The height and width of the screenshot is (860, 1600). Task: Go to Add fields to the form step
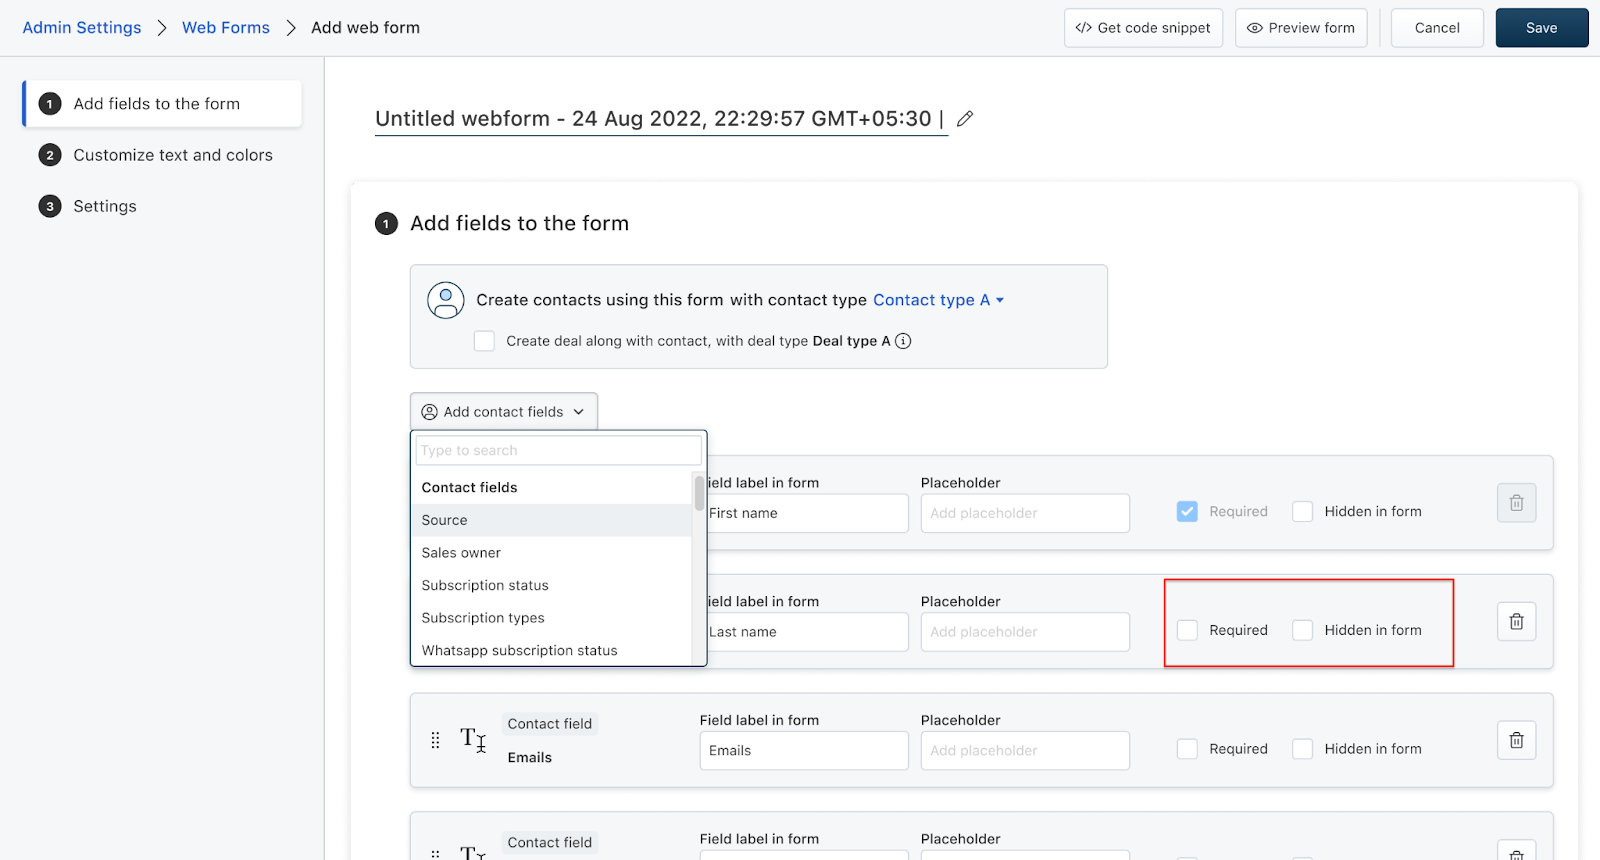(x=162, y=104)
